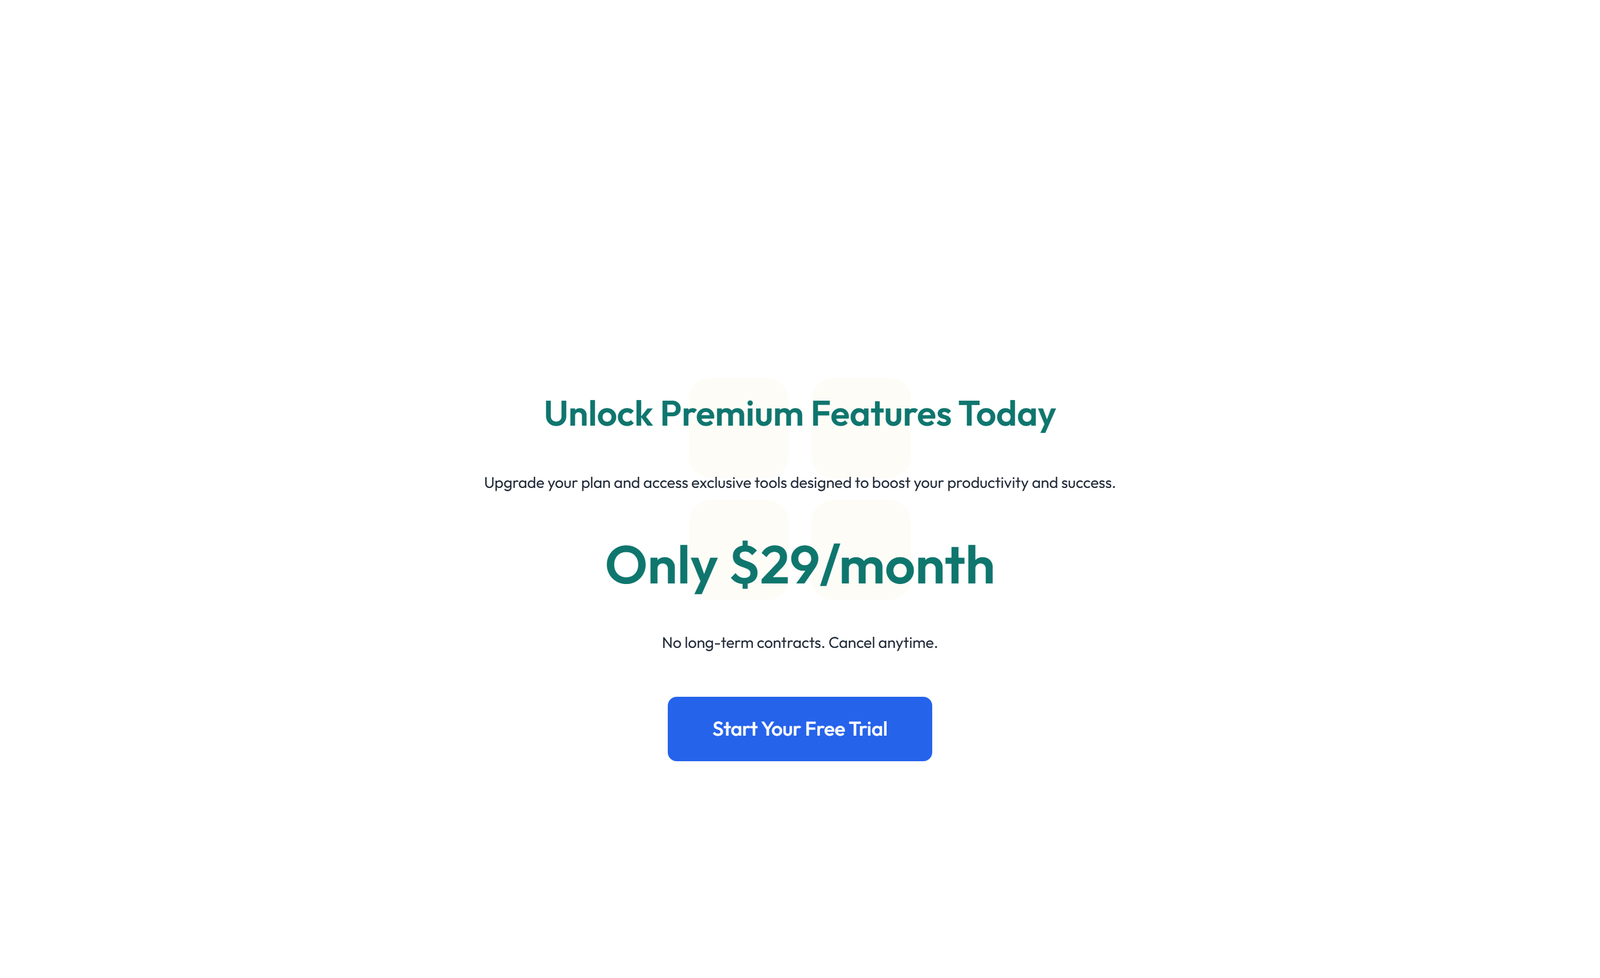Image resolution: width=1600 pixels, height=978 pixels.
Task: Click the word "Only" in the price
Action: (660, 565)
